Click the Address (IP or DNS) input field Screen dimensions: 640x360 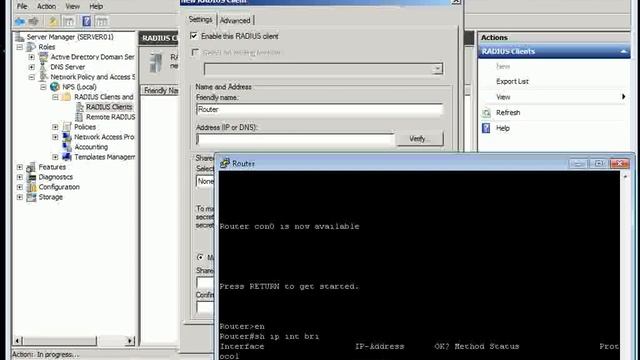click(296, 139)
